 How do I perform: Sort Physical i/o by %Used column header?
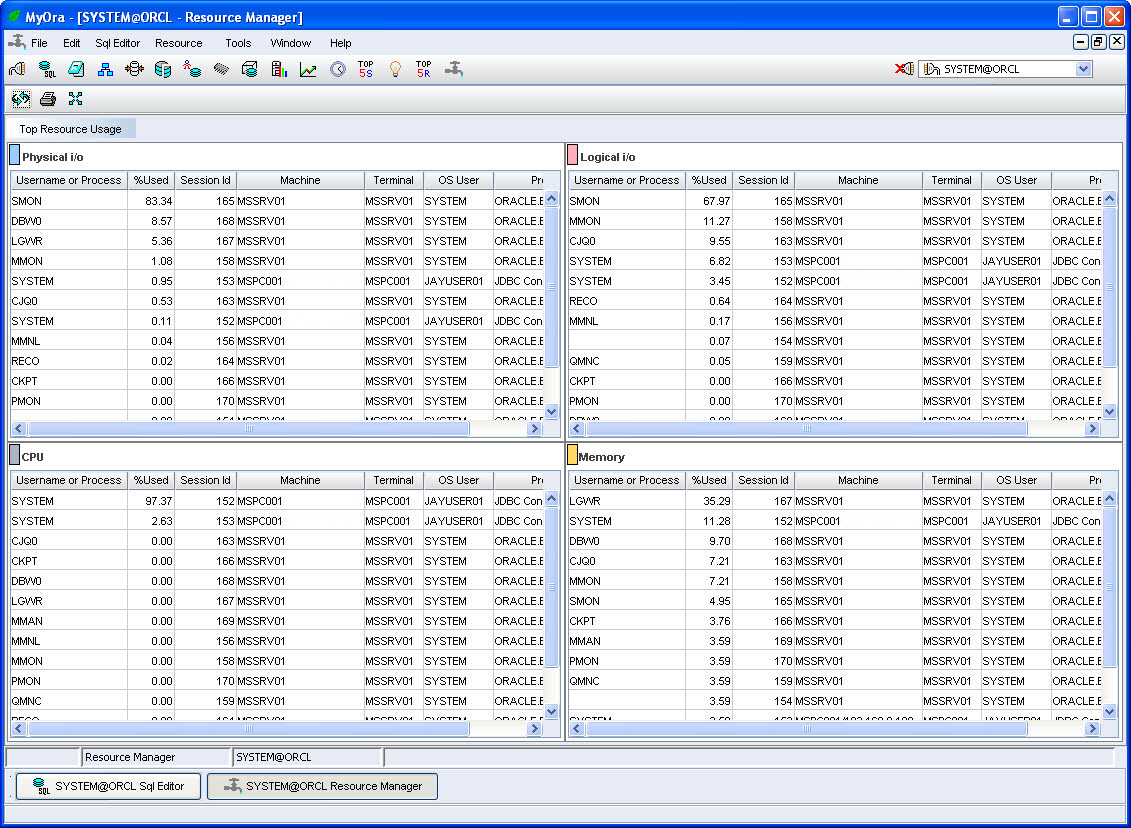pyautogui.click(x=151, y=180)
